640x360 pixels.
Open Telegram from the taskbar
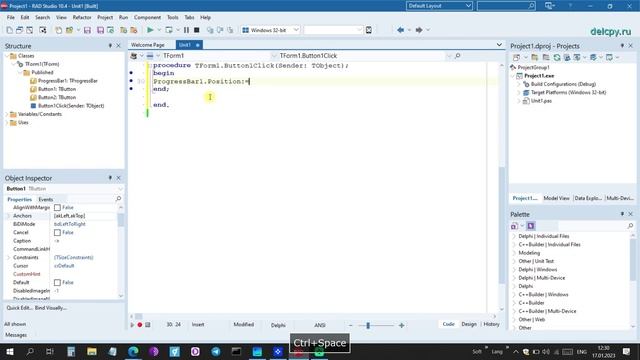[x=216, y=351]
